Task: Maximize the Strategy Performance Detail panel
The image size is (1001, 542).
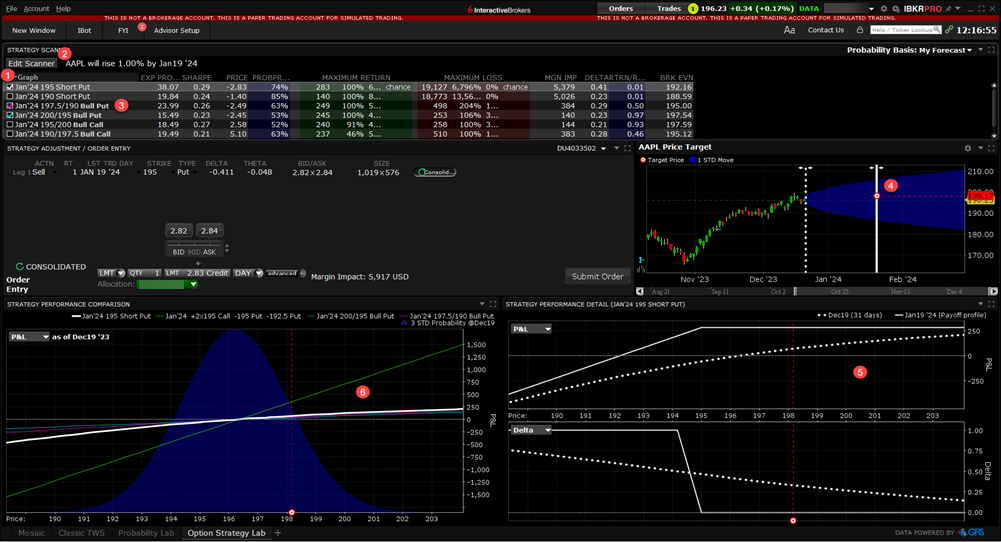Action: (x=991, y=305)
